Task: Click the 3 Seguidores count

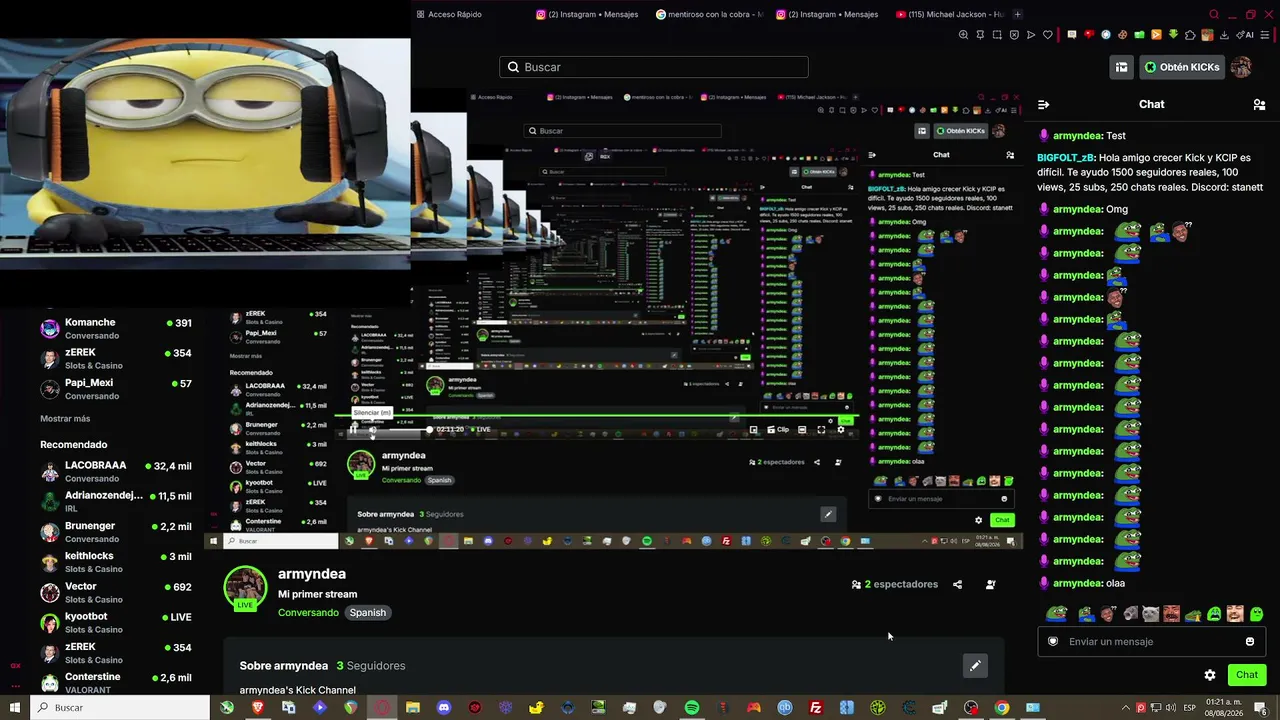Action: click(371, 666)
